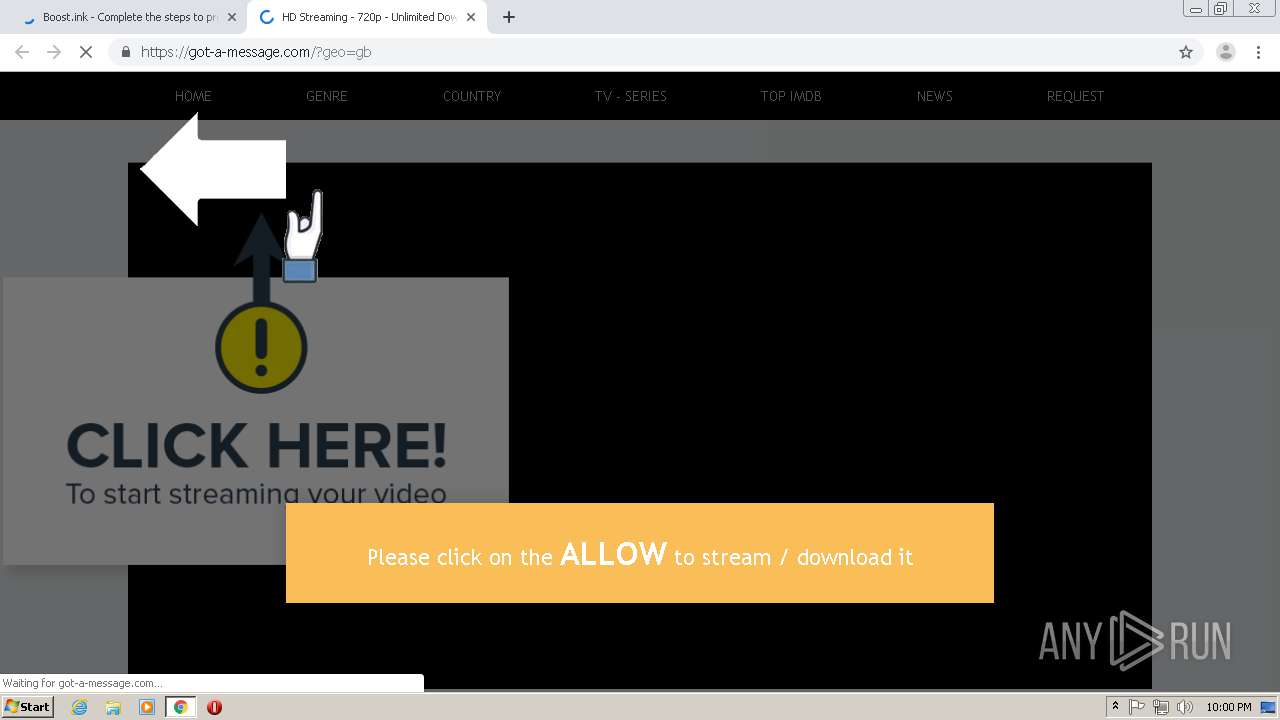Restore down the Chrome window
This screenshot has height=720, width=1280.
pos(1221,9)
